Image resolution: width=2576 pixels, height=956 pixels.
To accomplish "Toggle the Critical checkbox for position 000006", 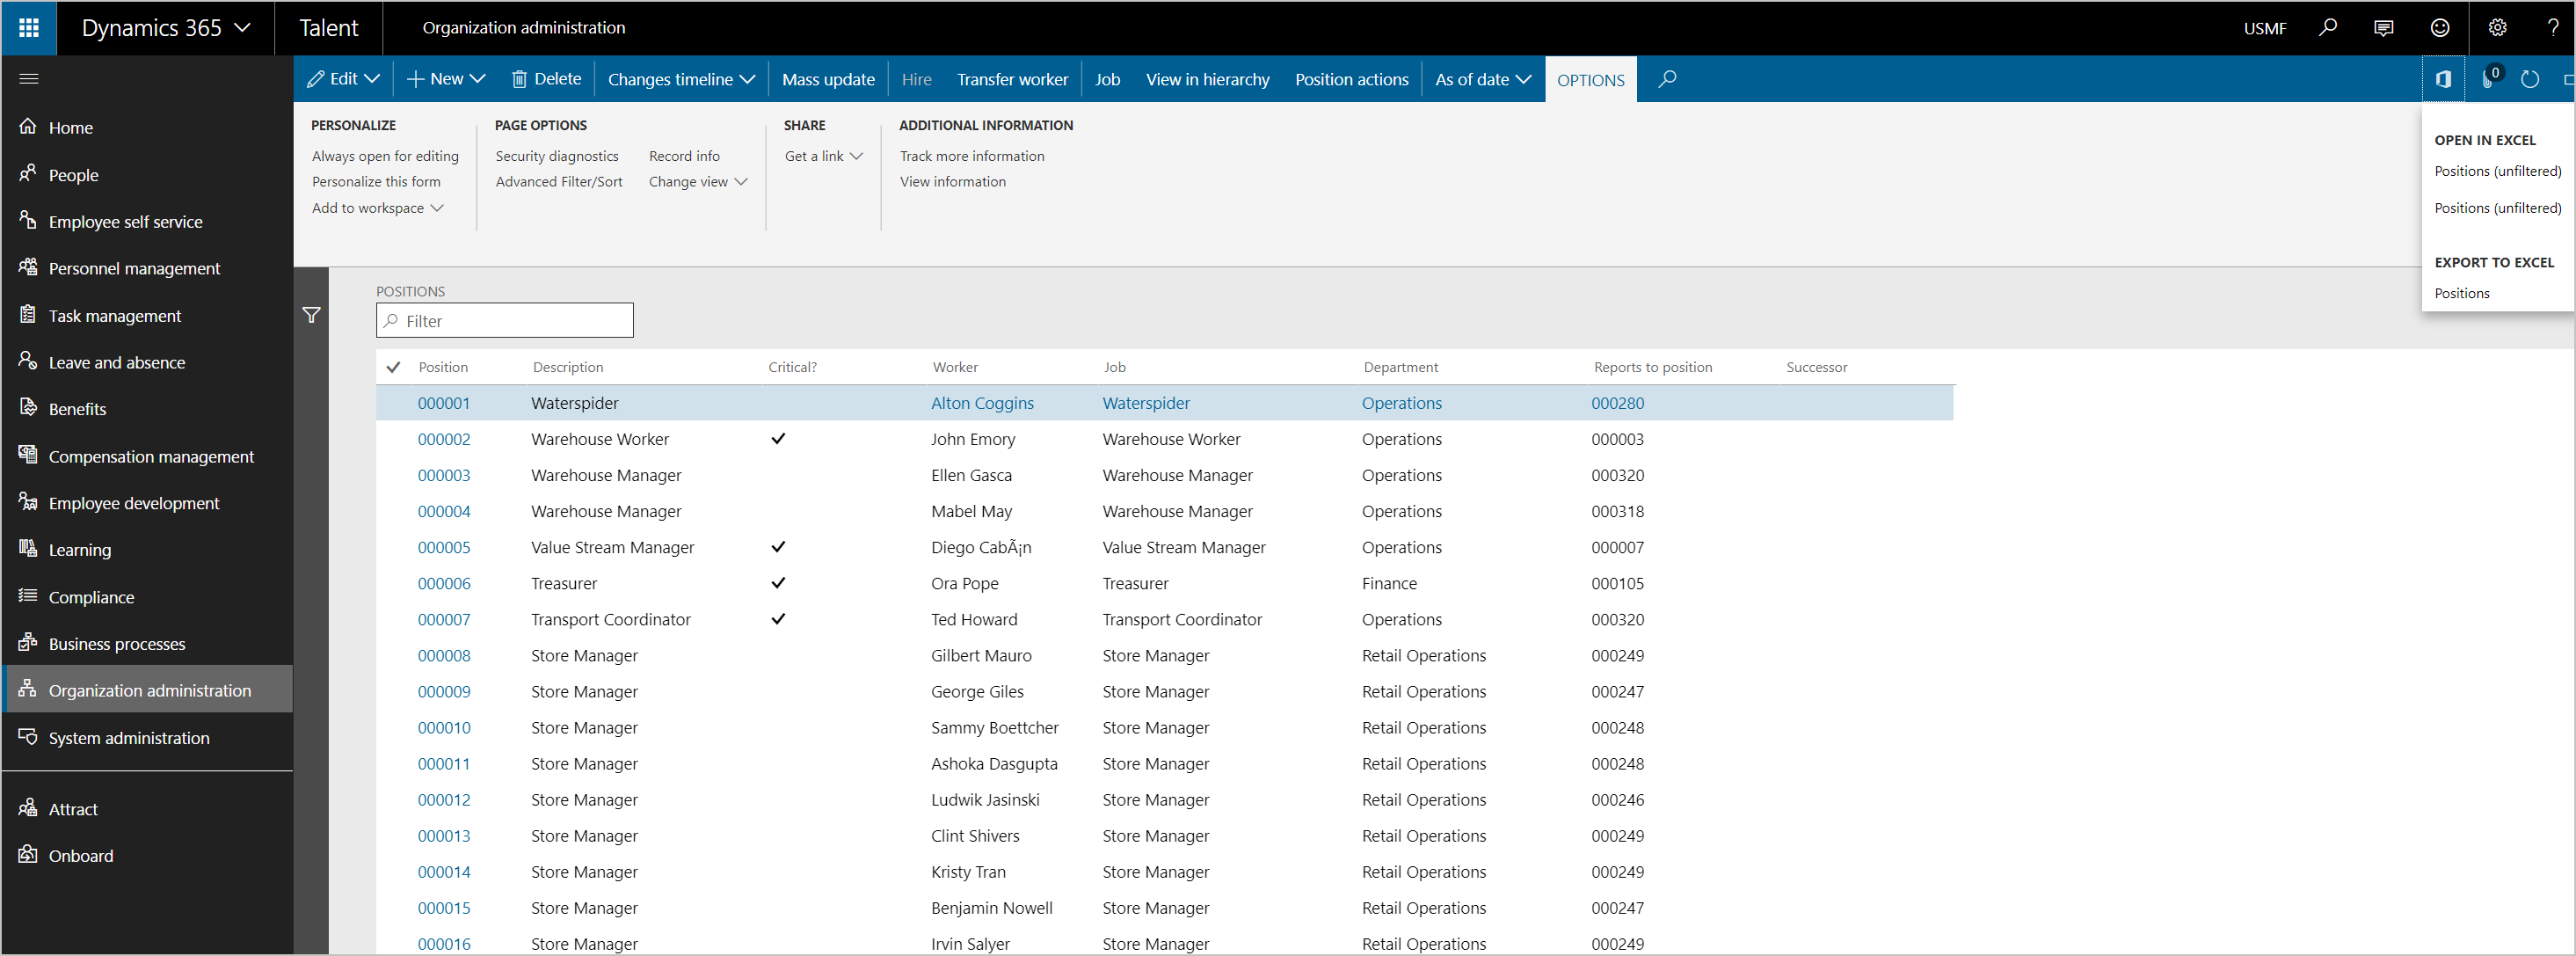I will tap(775, 583).
